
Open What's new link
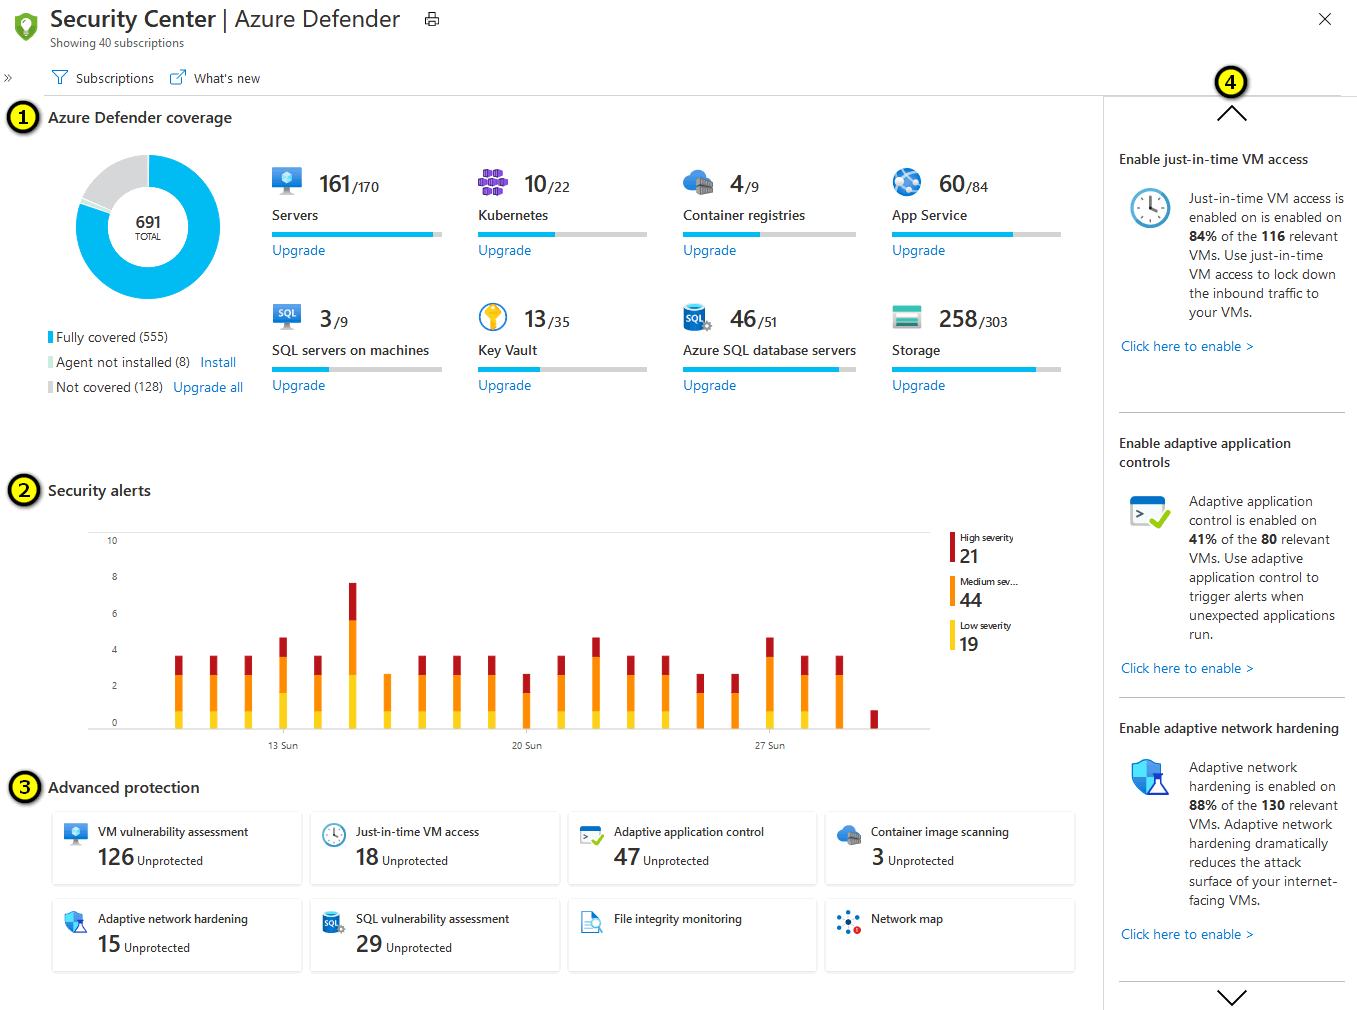215,78
